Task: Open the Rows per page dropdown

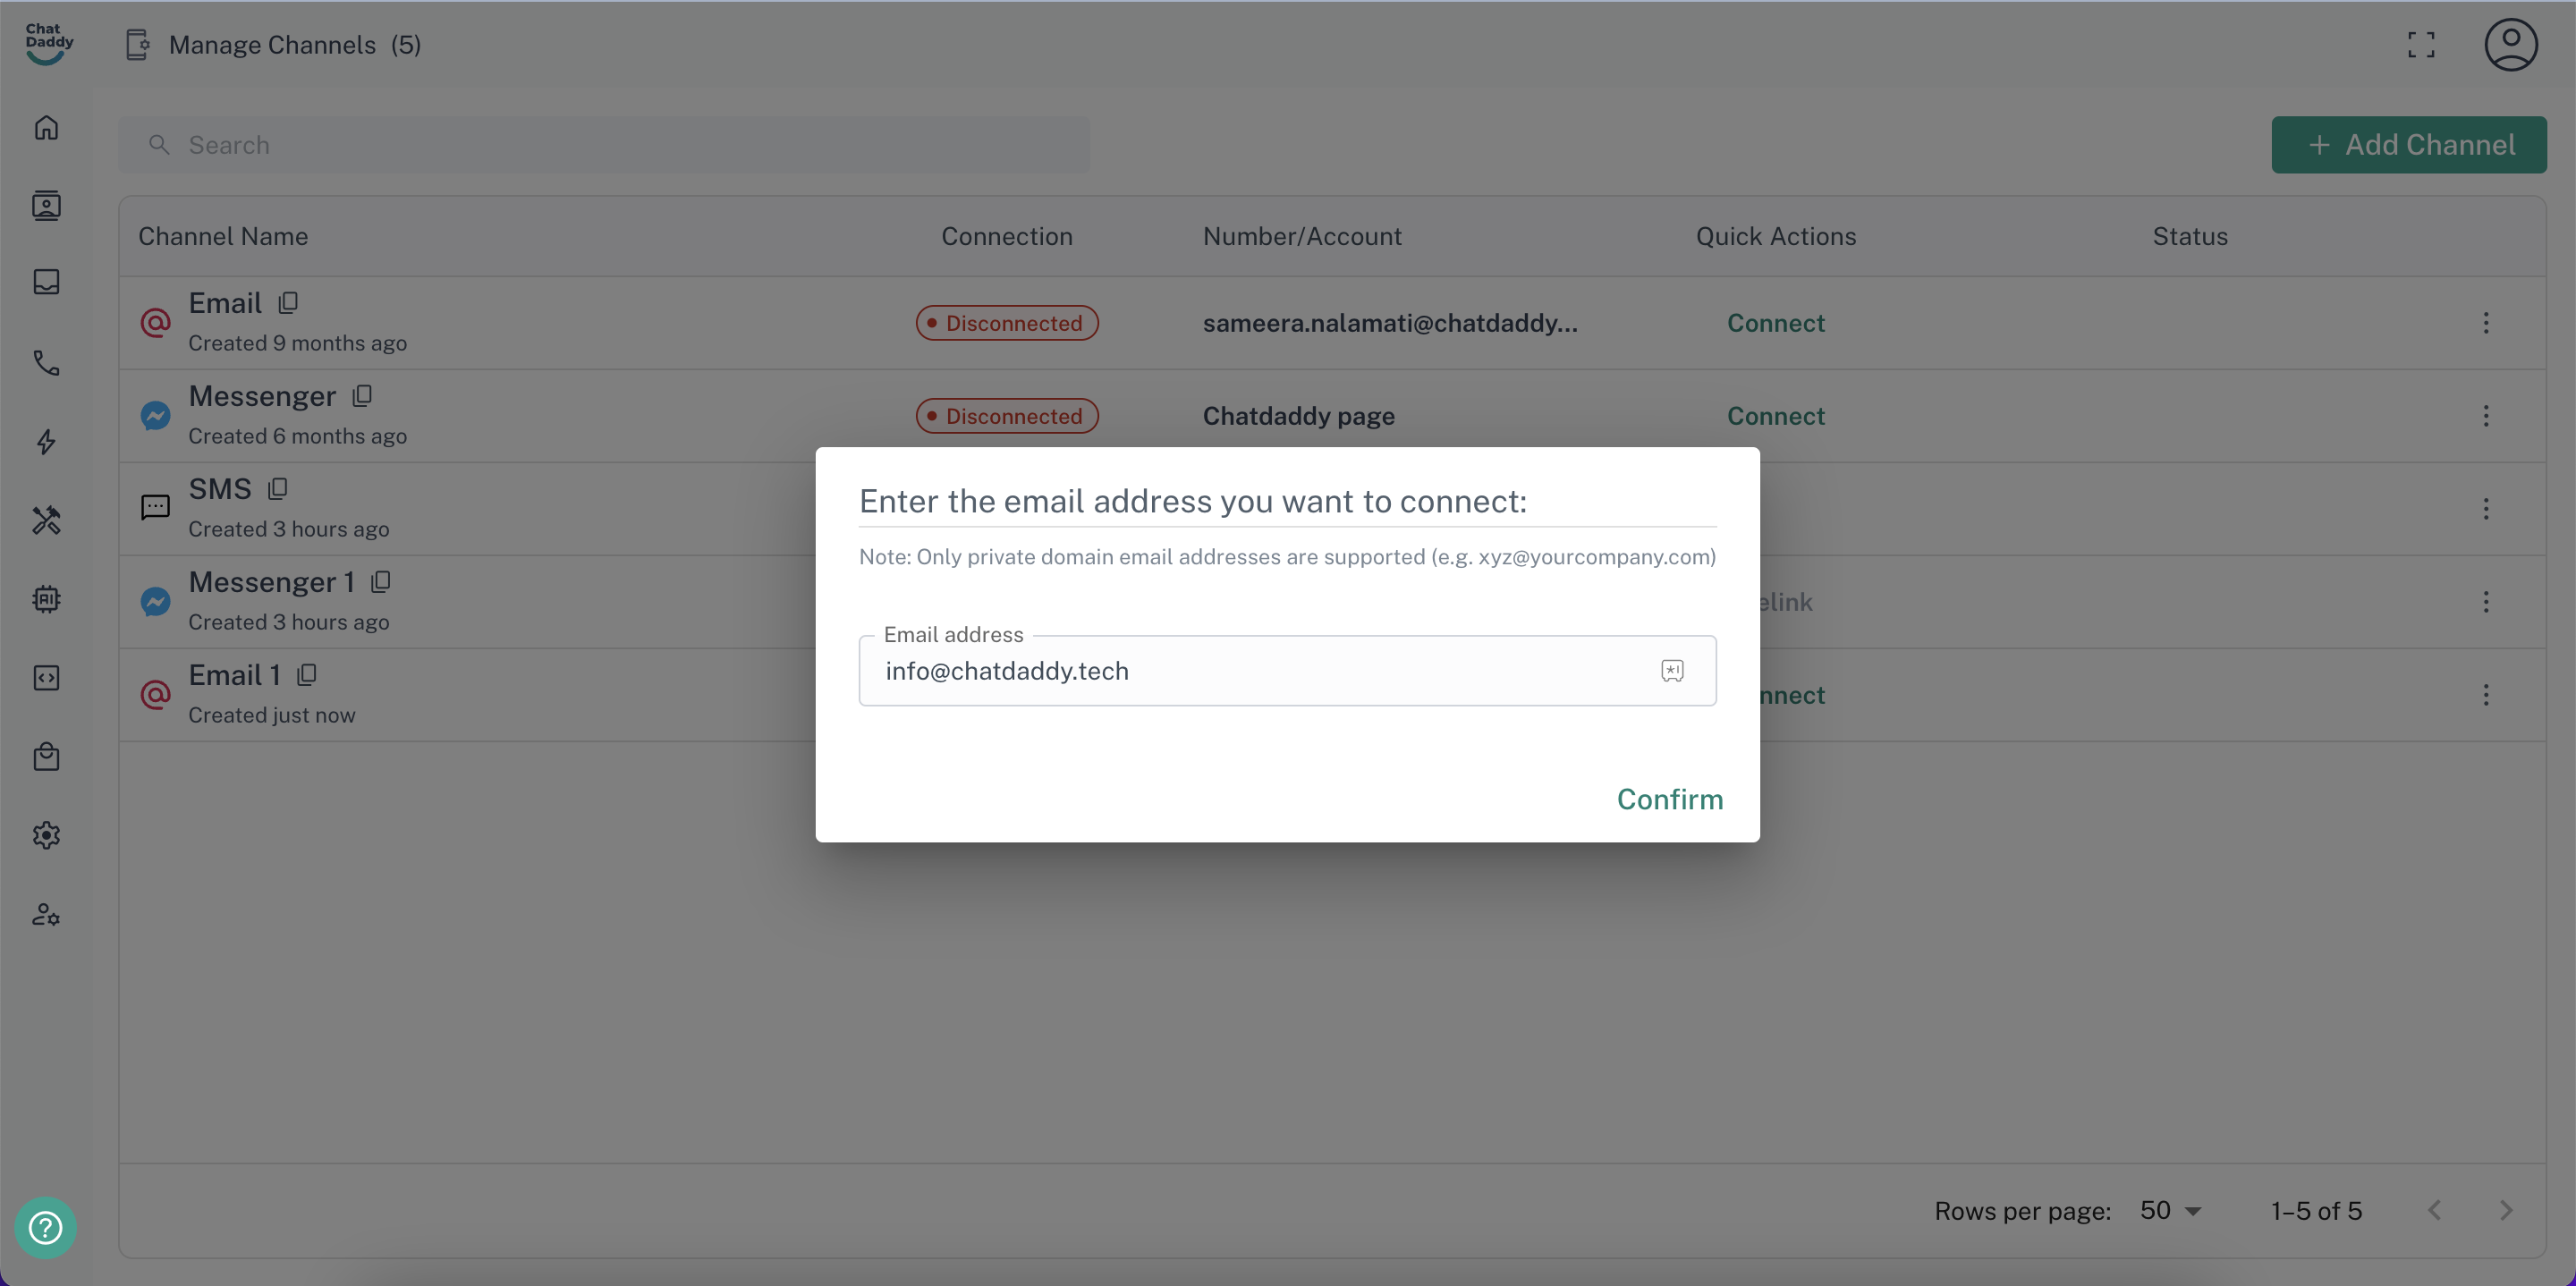Action: [x=2168, y=1210]
